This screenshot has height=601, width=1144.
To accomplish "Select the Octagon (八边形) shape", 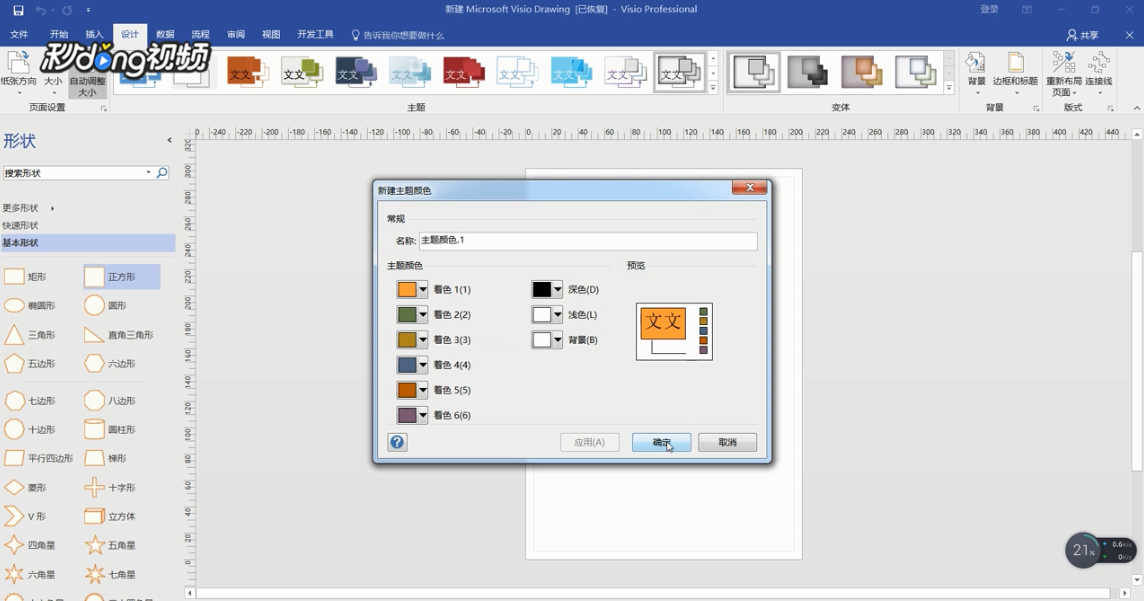I will [110, 400].
